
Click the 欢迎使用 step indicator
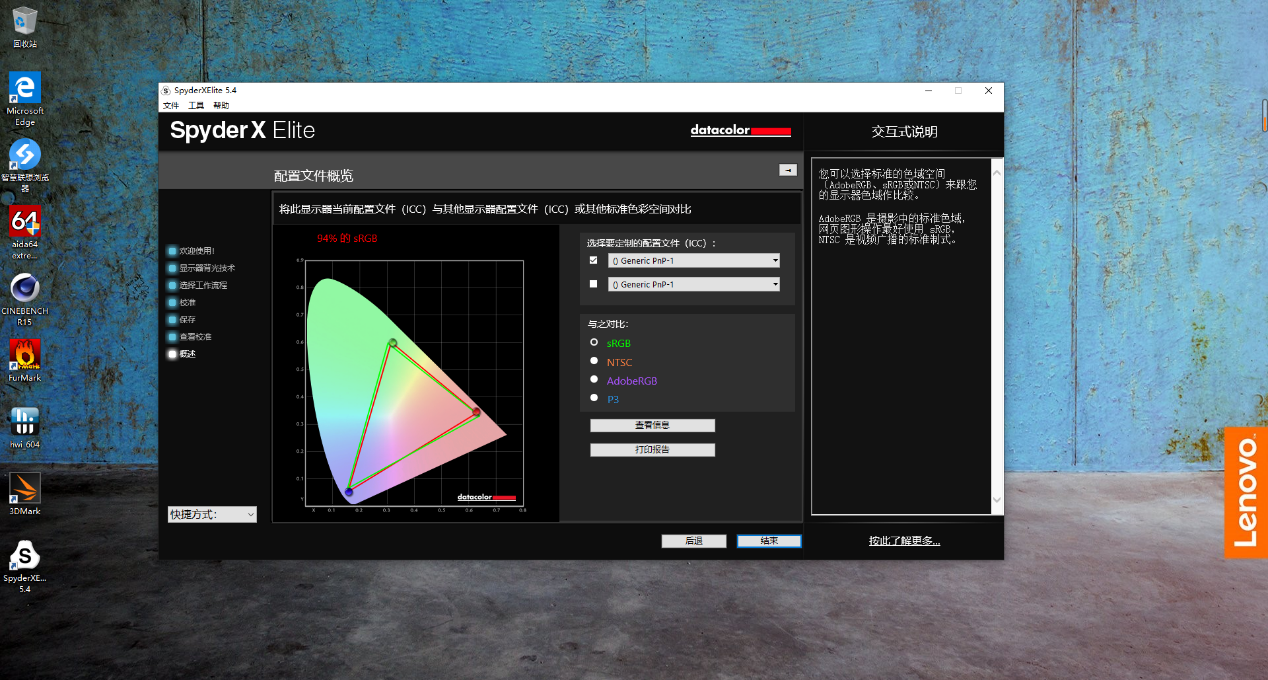click(x=191, y=251)
